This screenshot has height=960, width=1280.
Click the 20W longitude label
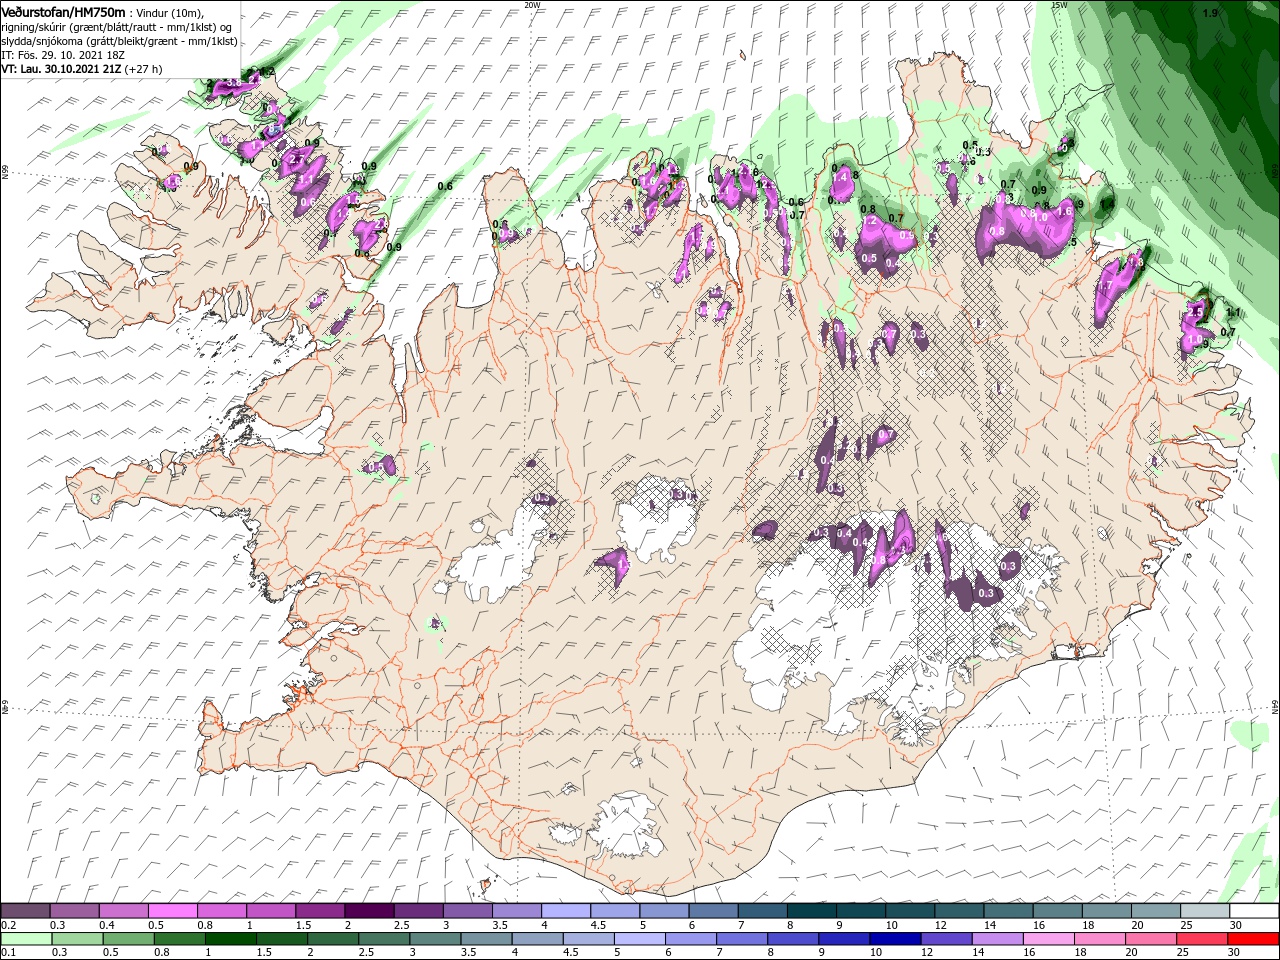[531, 5]
